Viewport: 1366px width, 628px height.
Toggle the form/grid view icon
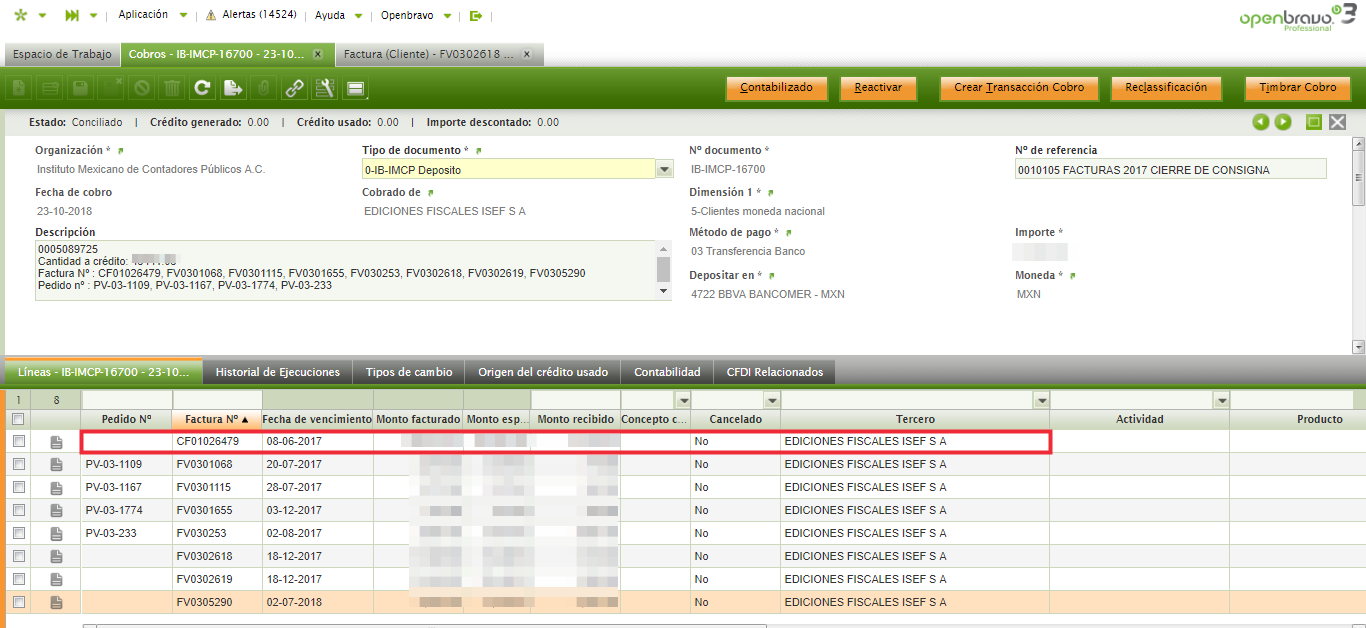coord(354,88)
